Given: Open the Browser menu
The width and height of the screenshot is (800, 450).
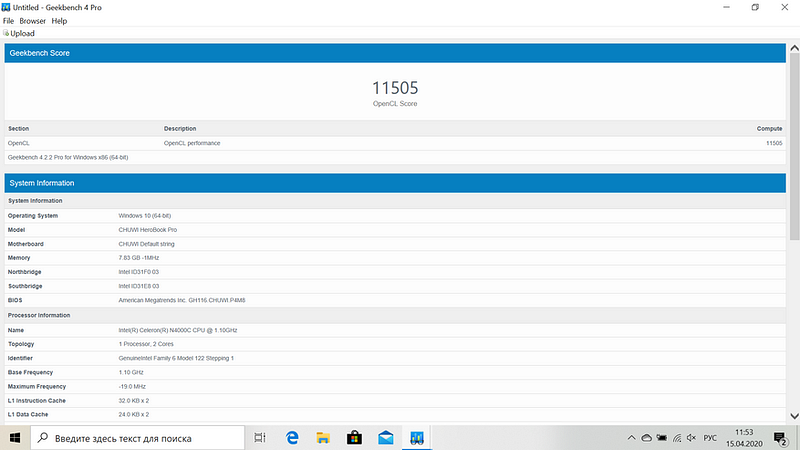Looking at the screenshot, I should tap(33, 21).
